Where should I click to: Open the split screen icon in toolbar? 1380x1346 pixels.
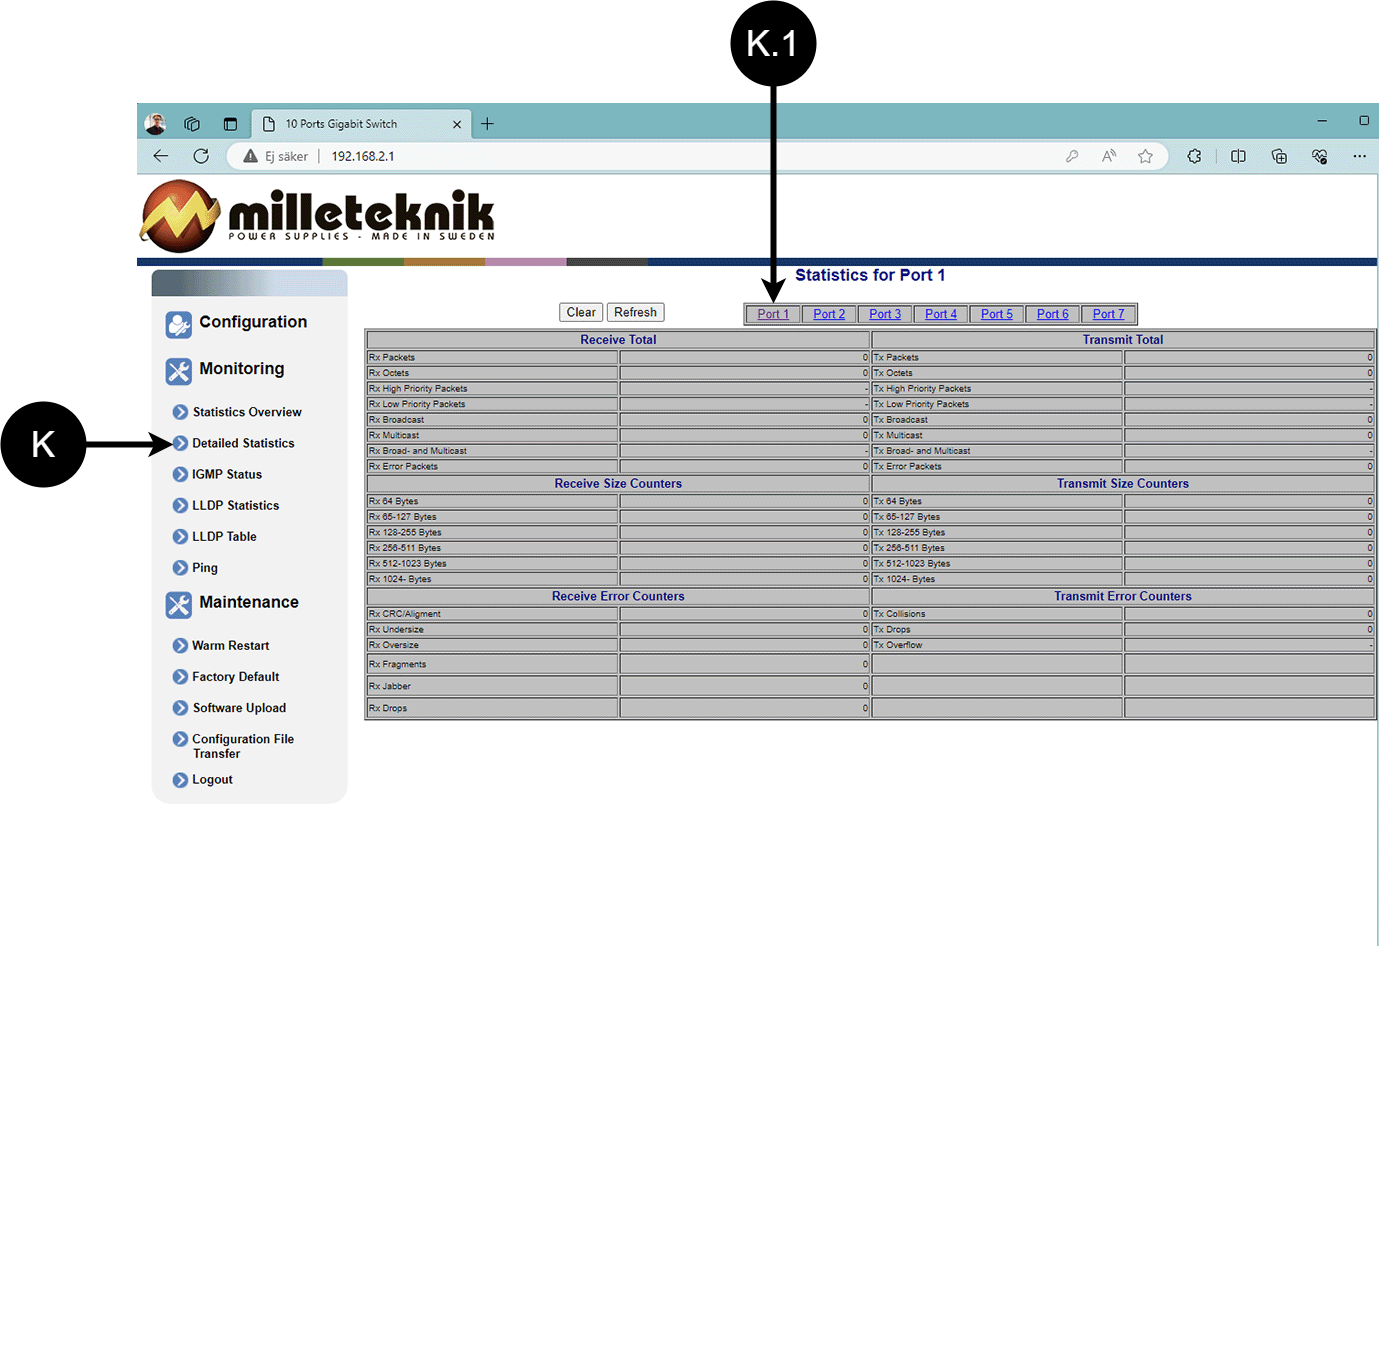coord(1238,156)
